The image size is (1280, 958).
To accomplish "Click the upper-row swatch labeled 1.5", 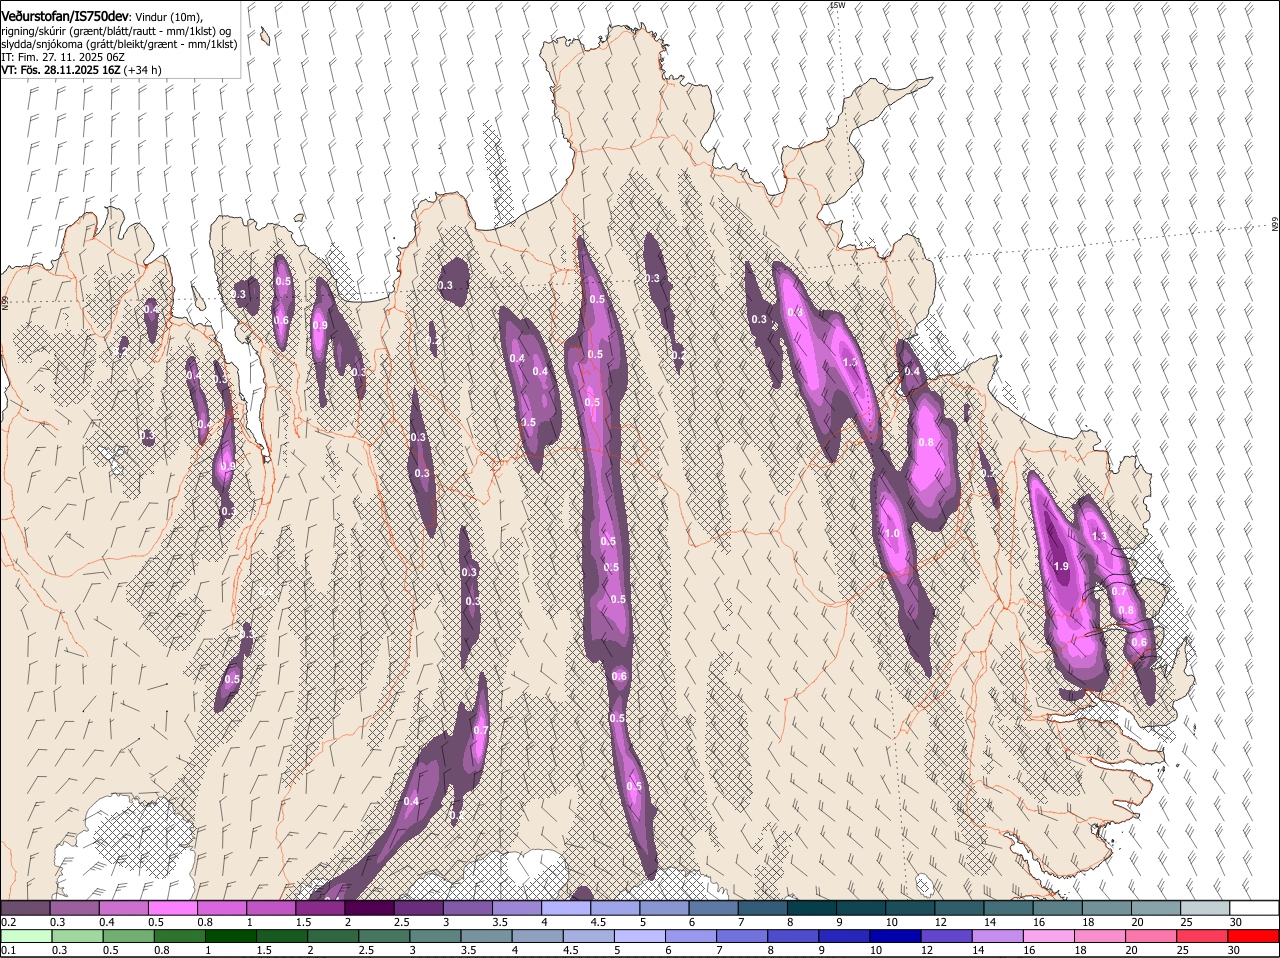I will click(x=319, y=907).
